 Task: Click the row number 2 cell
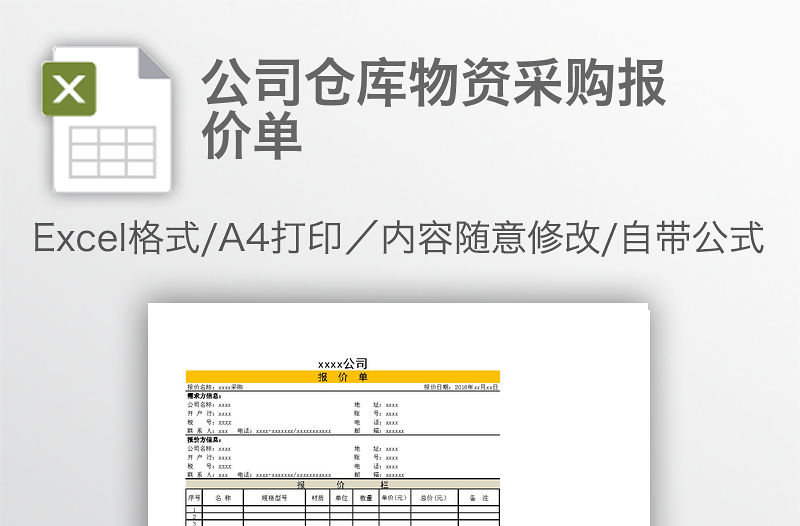194,516
